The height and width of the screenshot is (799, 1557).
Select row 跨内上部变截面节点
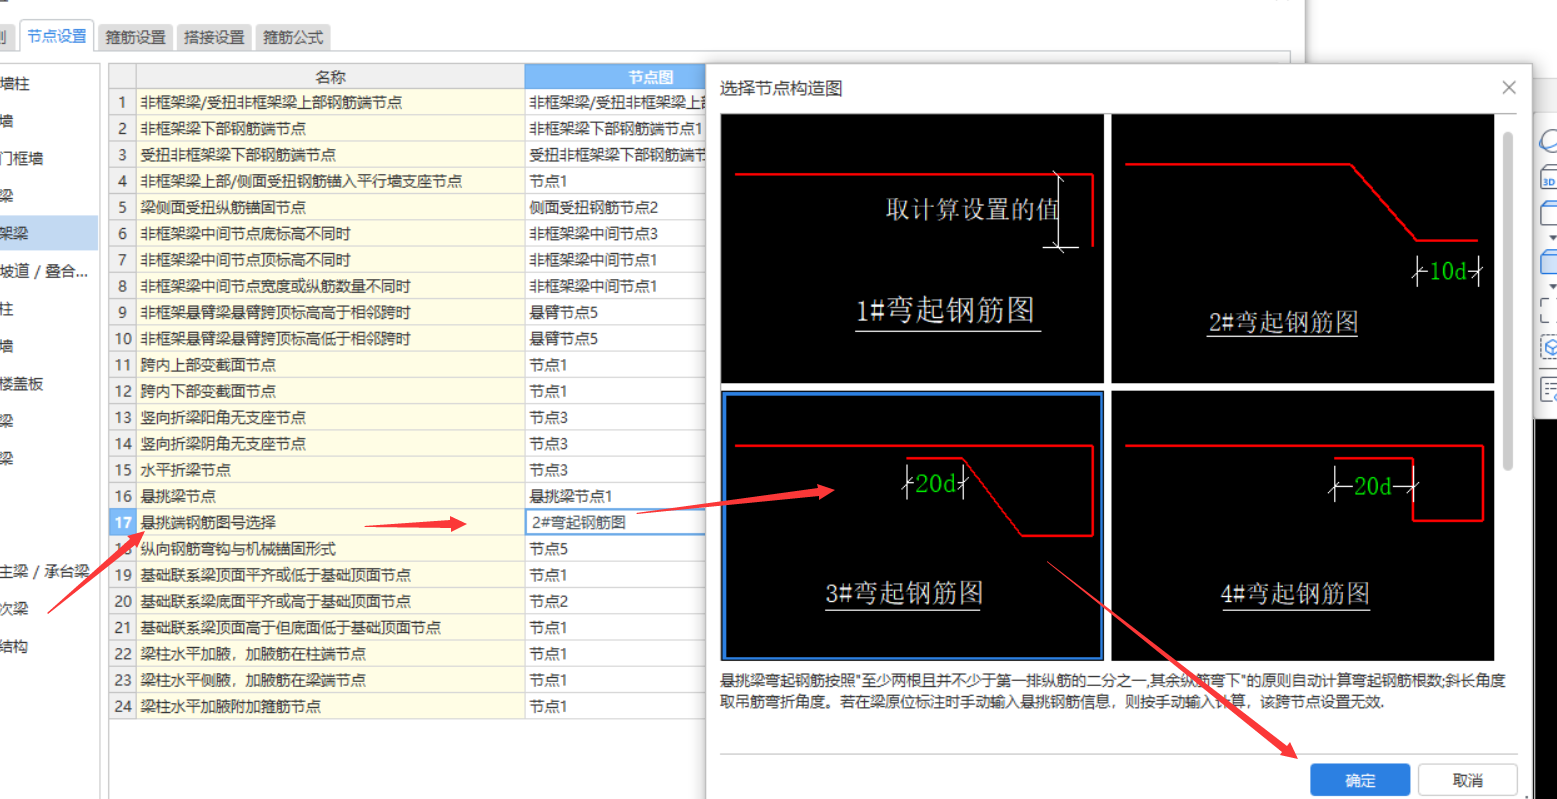point(330,365)
